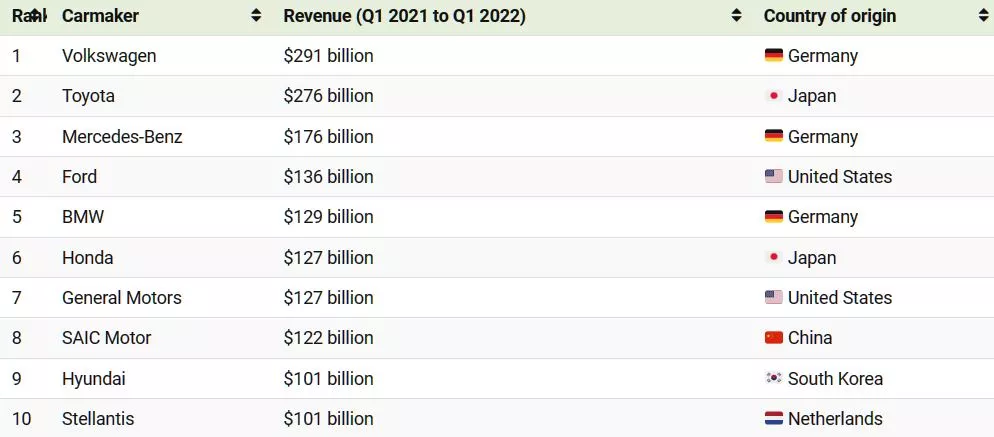Click sort arrows next to Country of origin
The image size is (994, 437).
pos(983,16)
